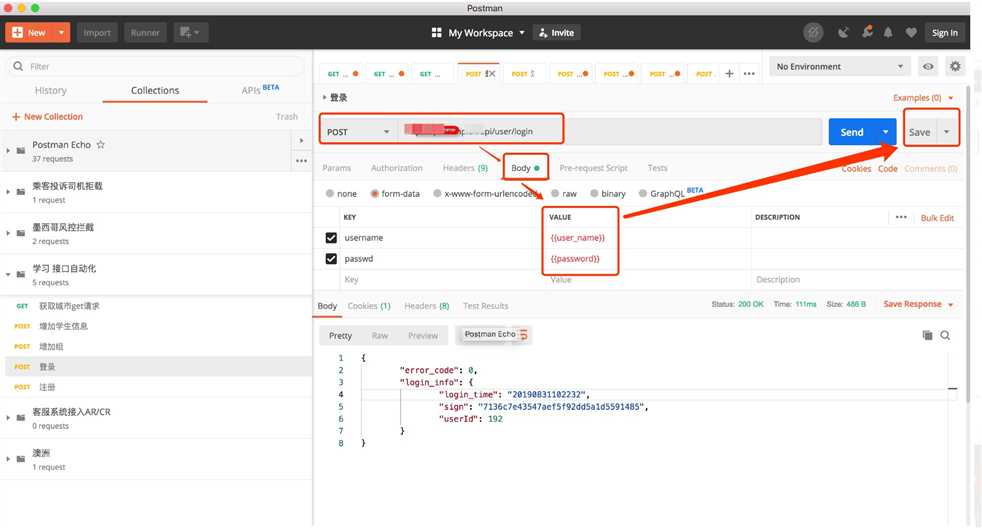Viewport: 982px width, 528px height.
Task: Switch to APIs BETA tab
Action: pyautogui.click(x=260, y=90)
